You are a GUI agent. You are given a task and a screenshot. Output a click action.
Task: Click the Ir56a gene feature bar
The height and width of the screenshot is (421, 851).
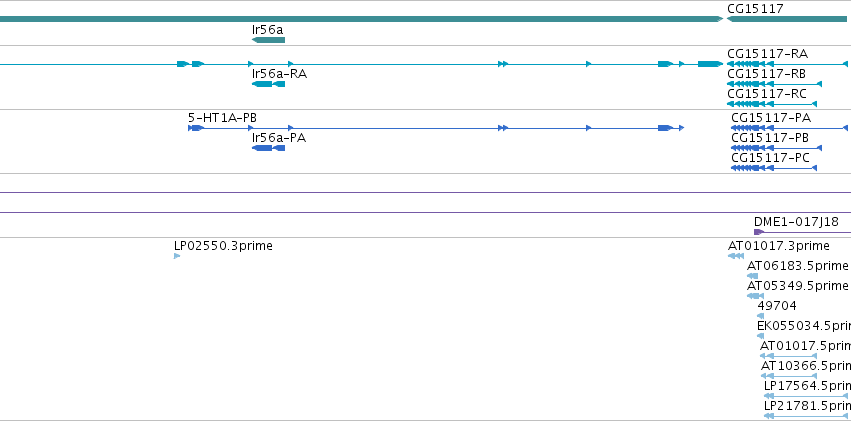click(x=268, y=40)
